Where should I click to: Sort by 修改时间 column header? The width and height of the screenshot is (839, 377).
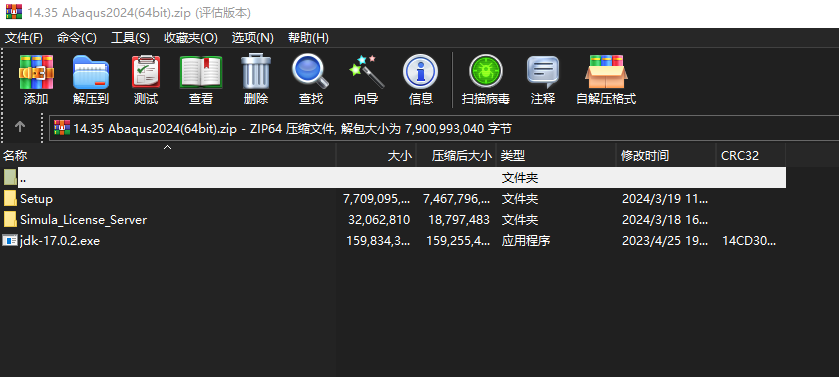(666, 156)
